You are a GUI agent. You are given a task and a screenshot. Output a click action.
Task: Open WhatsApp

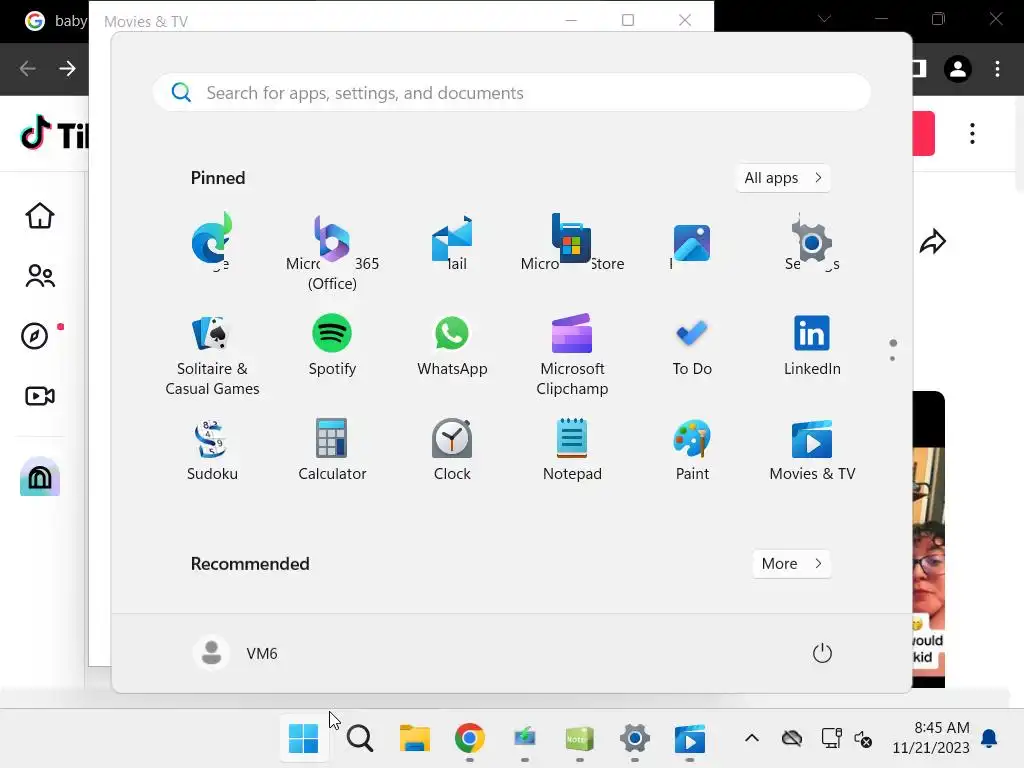click(452, 346)
